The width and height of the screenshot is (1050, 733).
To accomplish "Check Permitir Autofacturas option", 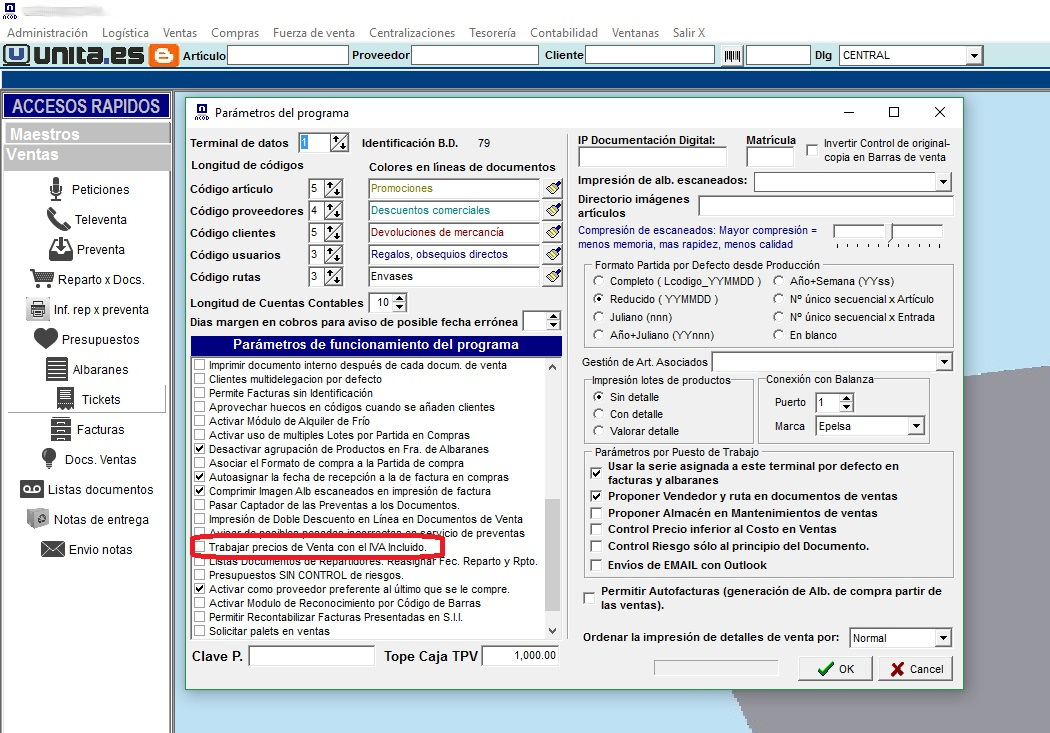I will point(589,598).
